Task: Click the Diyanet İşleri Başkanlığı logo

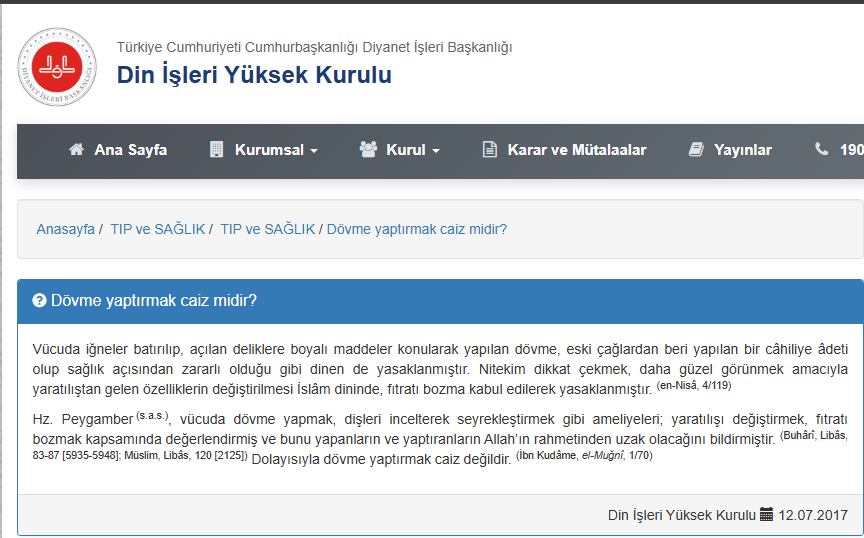Action: pyautogui.click(x=57, y=67)
